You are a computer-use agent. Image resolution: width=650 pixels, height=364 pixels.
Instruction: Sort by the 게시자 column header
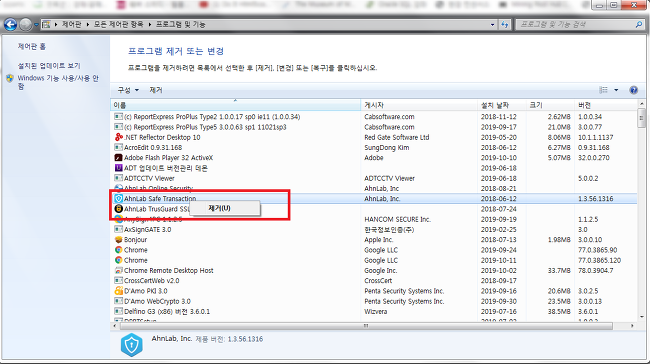pyautogui.click(x=419, y=105)
